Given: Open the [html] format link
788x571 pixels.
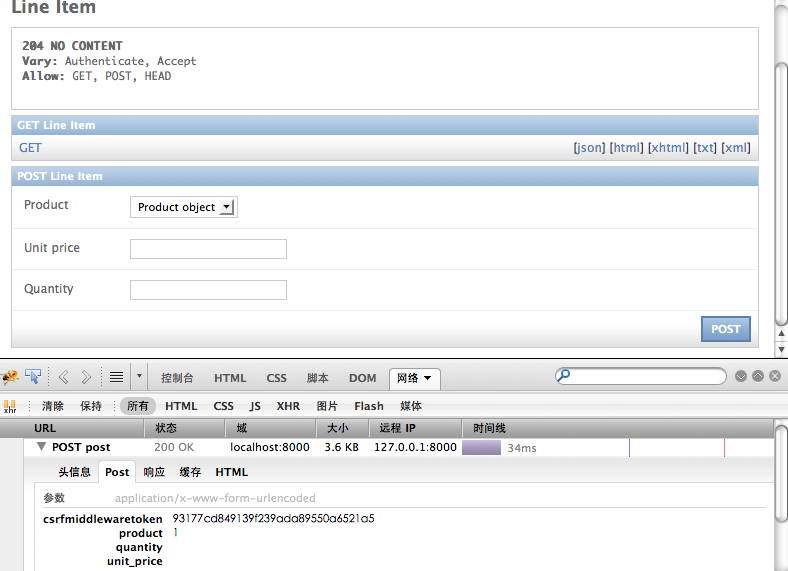Looking at the screenshot, I should 626,148.
